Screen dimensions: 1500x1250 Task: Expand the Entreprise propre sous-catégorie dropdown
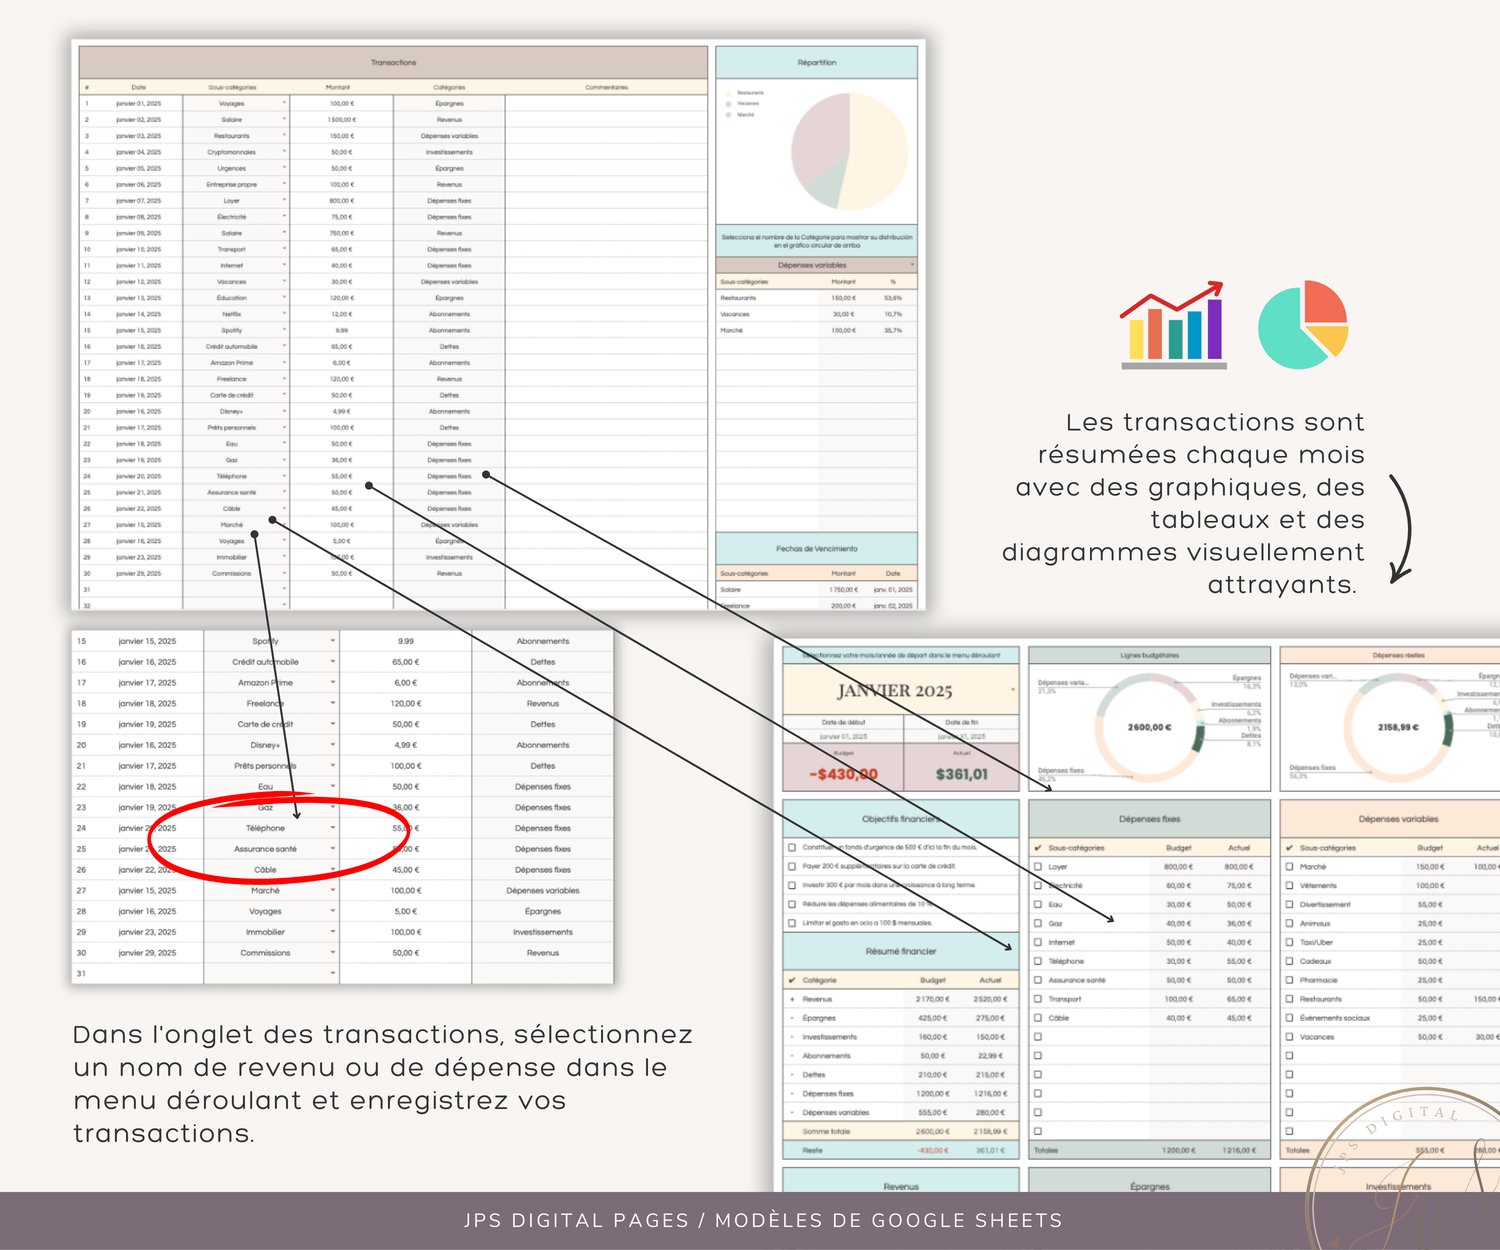(284, 184)
